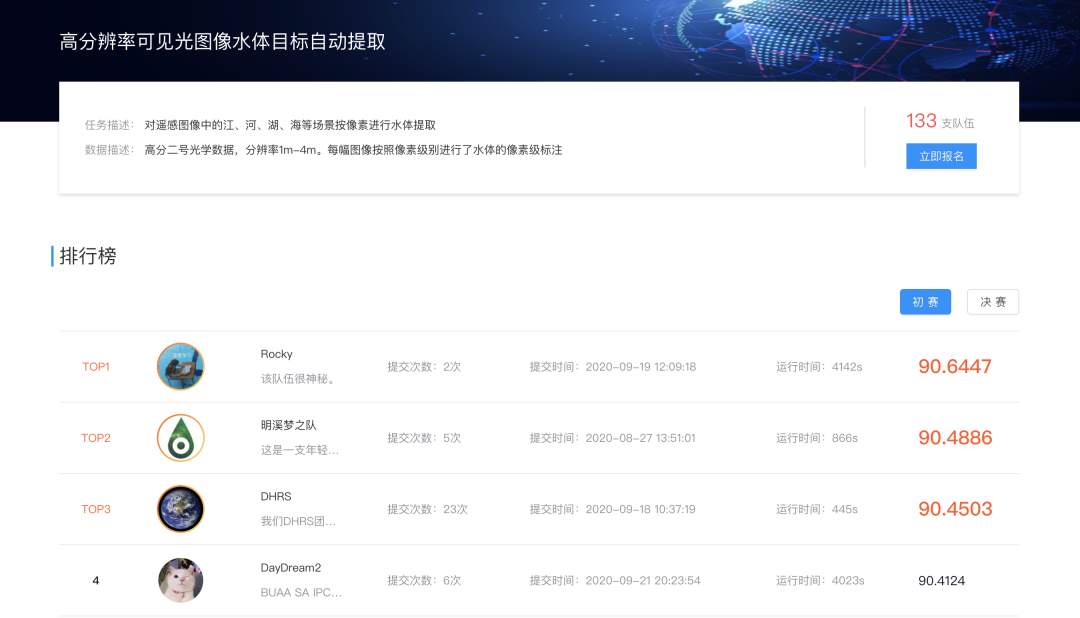Select team name DayDream2
Screen dimensions: 1080x618
click(x=291, y=568)
